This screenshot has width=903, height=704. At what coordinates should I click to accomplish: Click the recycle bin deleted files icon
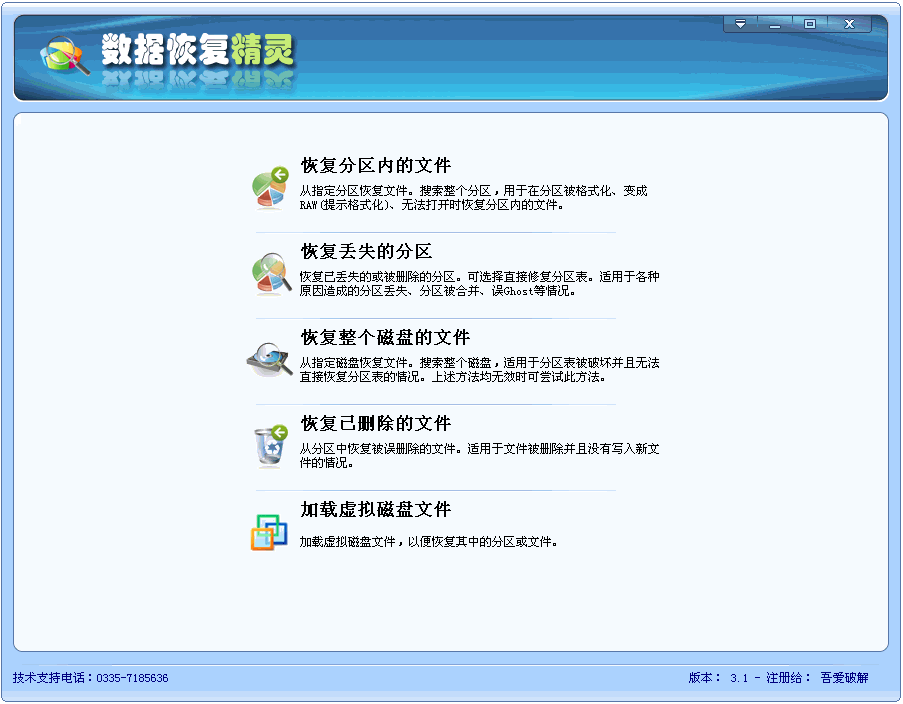[269, 446]
